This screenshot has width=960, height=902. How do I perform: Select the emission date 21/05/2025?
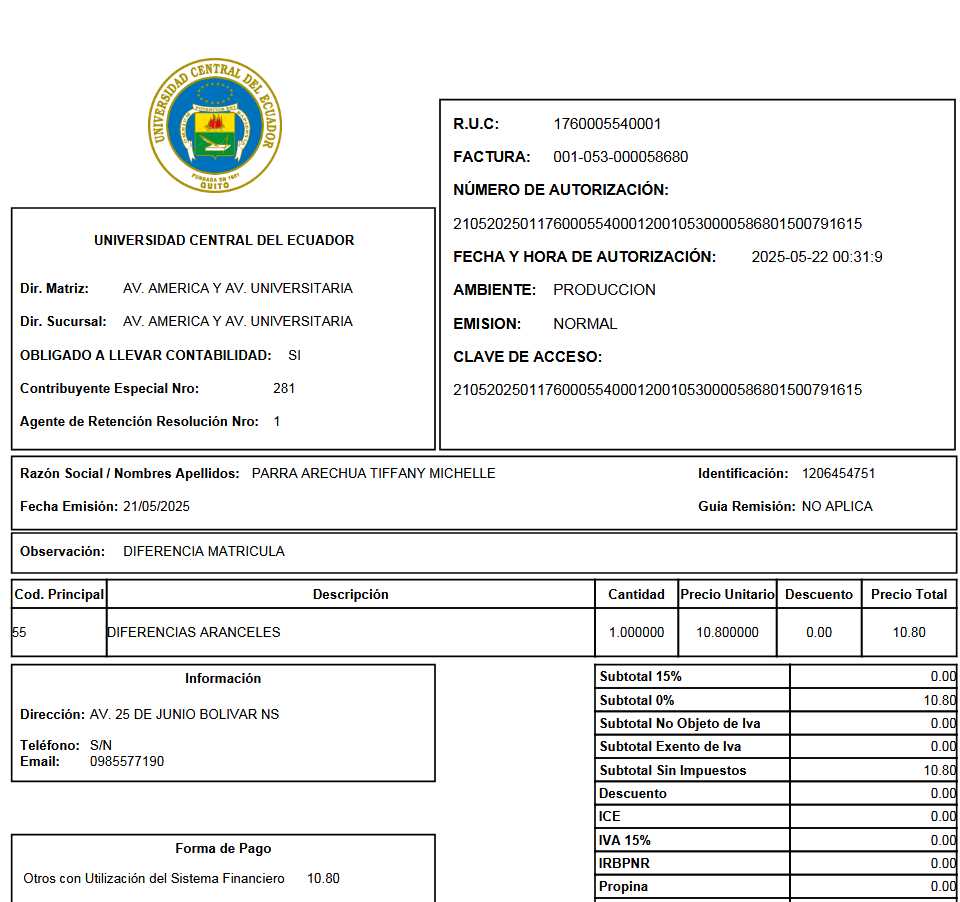pyautogui.click(x=156, y=506)
